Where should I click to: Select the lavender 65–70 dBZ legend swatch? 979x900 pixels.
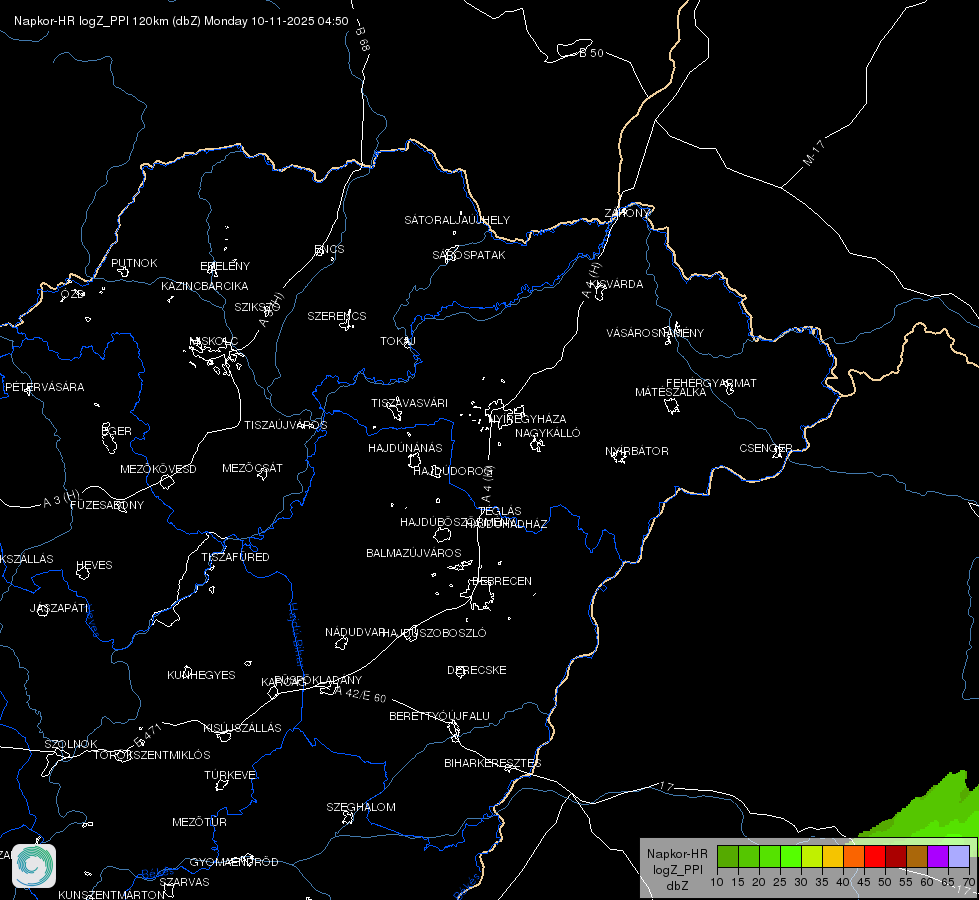coord(958,857)
